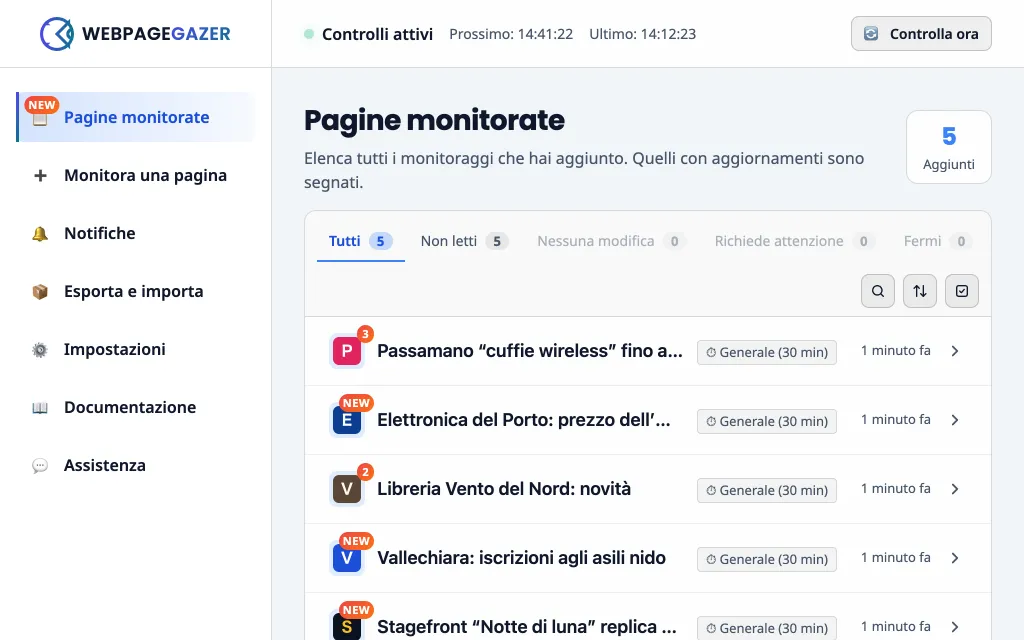Click the "Prossimo: 14:41:22" text
Viewport: 1024px width, 640px height.
(x=511, y=34)
